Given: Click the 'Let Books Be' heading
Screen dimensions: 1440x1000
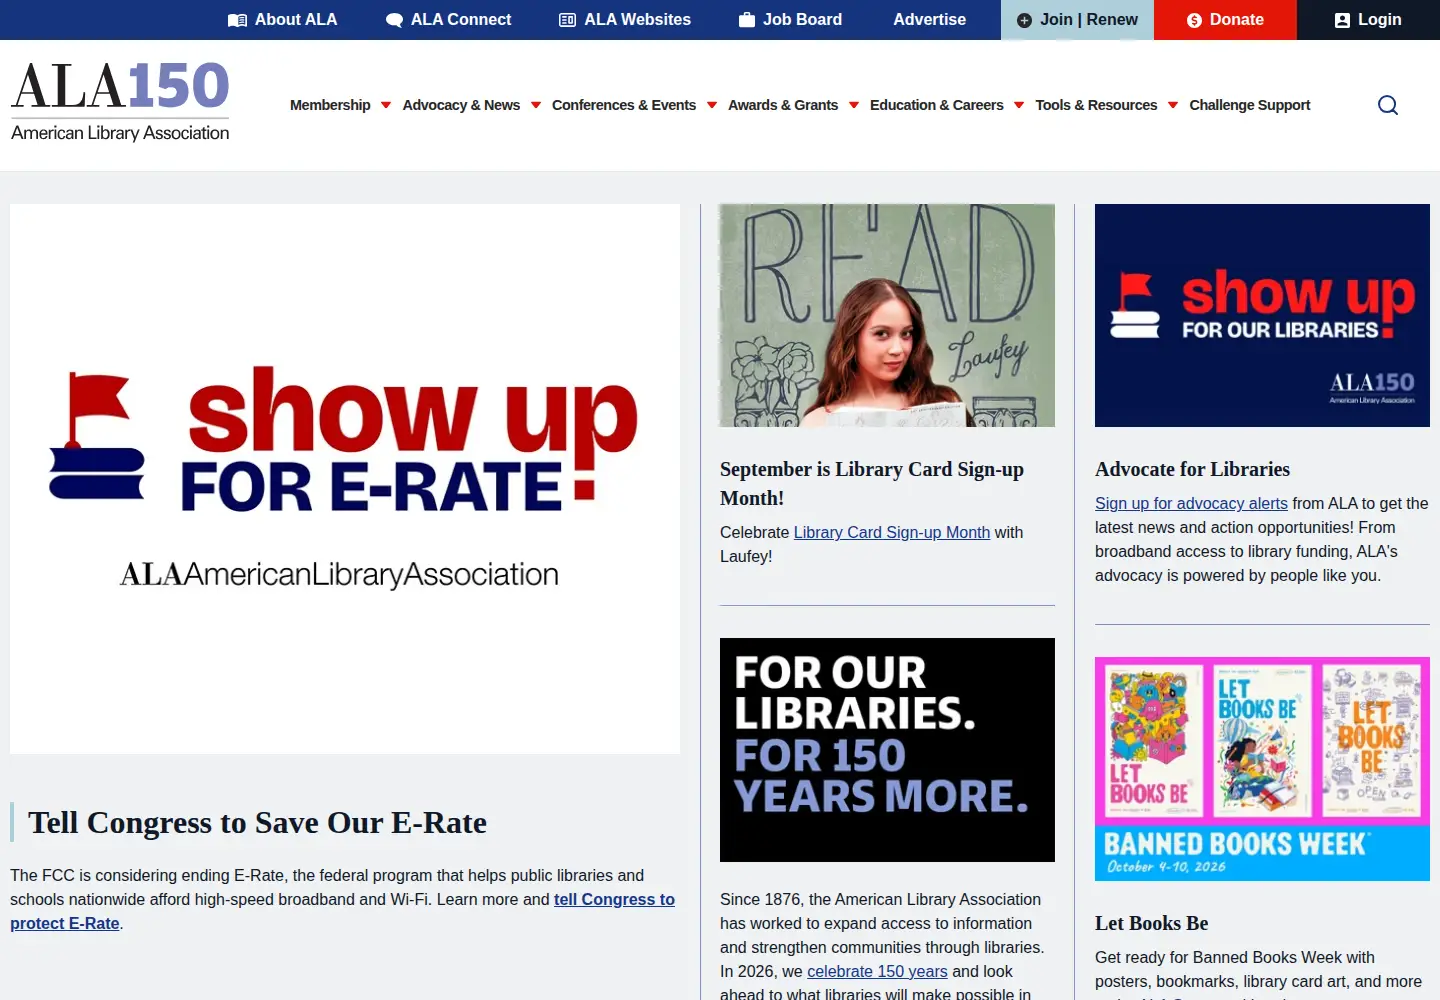Looking at the screenshot, I should point(1151,923).
